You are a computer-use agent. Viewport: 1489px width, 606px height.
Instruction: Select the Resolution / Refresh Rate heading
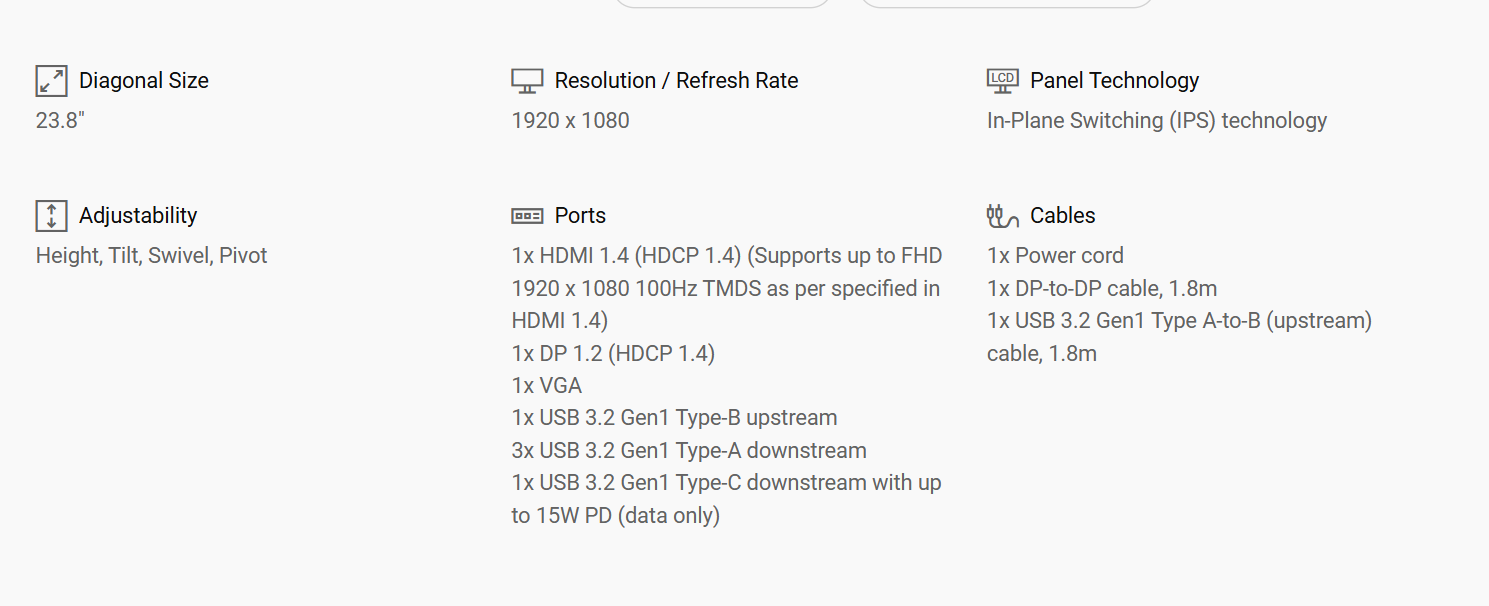point(676,81)
